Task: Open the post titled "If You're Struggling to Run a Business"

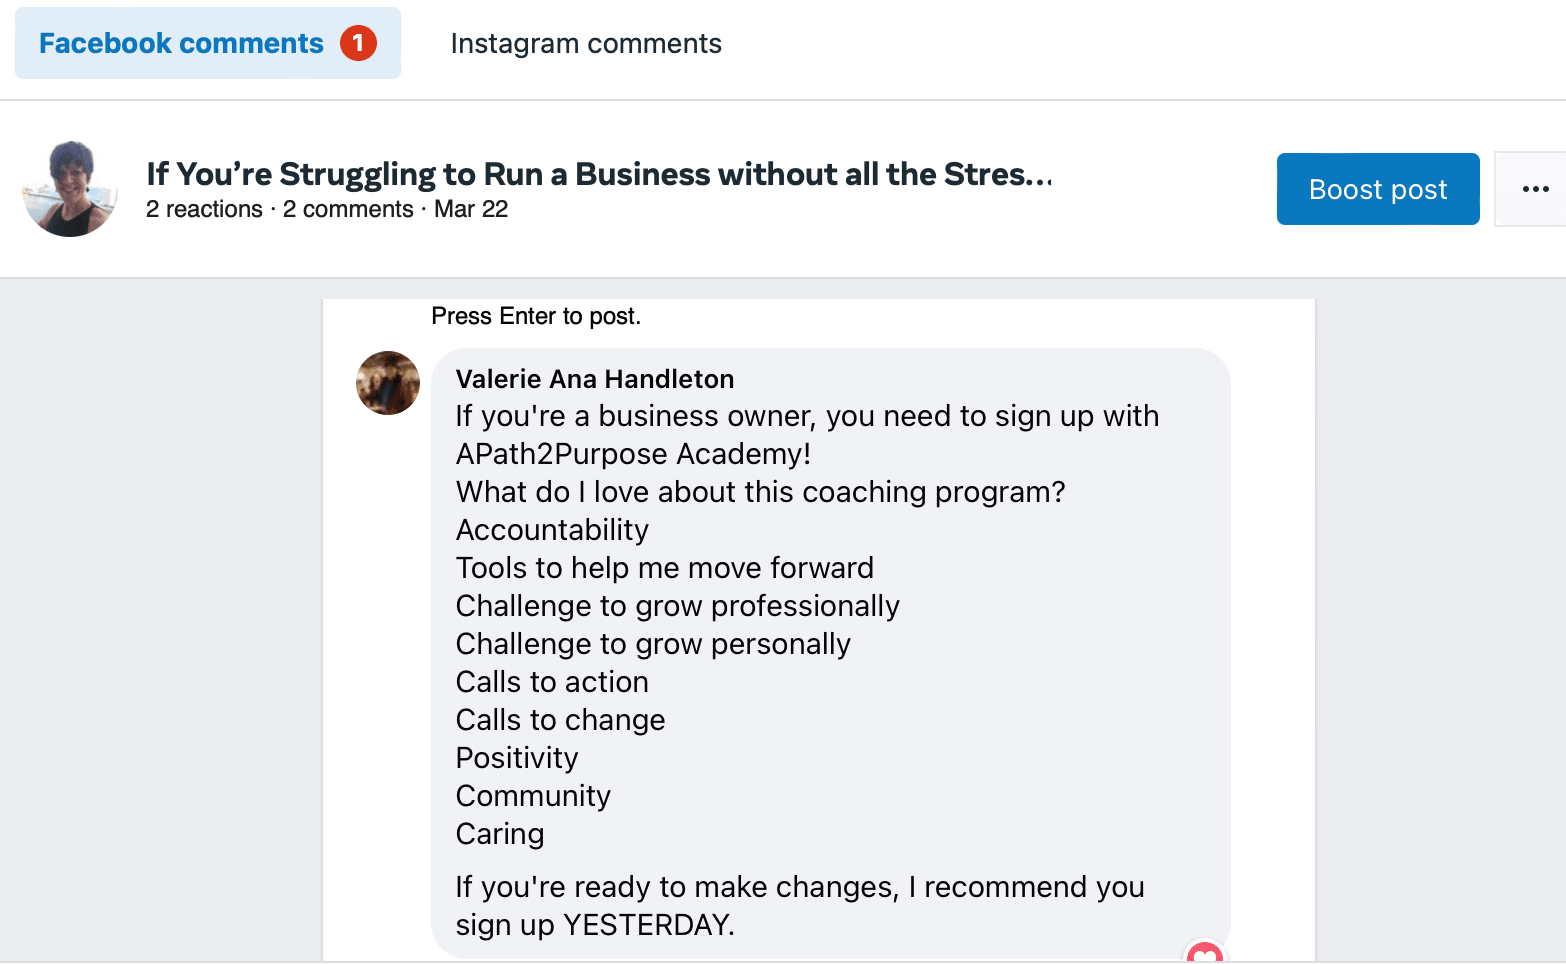Action: 598,174
